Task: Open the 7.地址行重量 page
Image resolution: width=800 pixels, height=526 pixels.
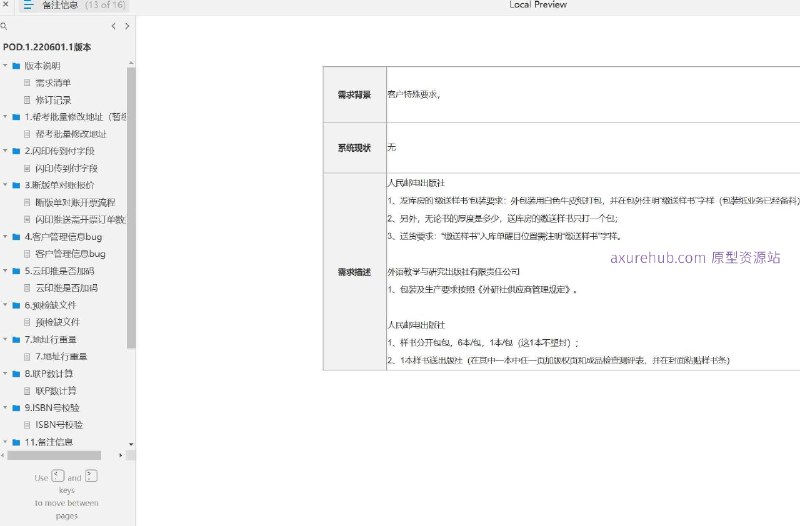Action: click(61, 356)
